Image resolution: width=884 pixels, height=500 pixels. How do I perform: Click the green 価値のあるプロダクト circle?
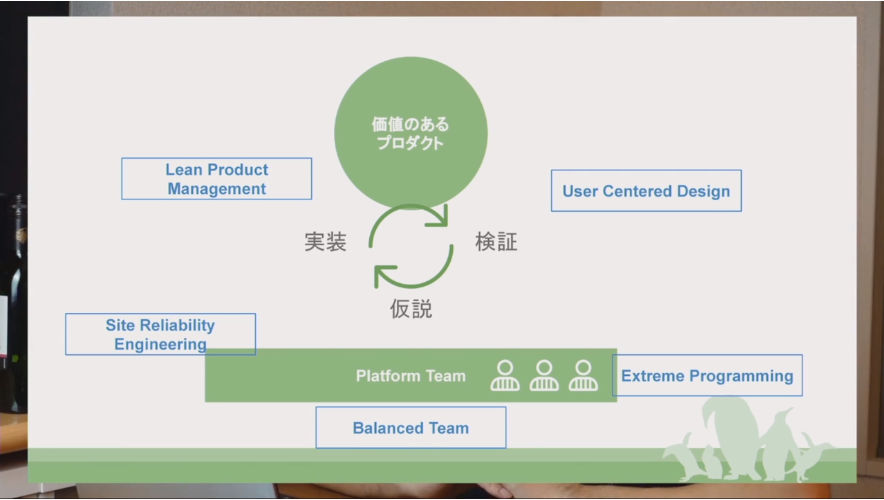click(x=411, y=133)
